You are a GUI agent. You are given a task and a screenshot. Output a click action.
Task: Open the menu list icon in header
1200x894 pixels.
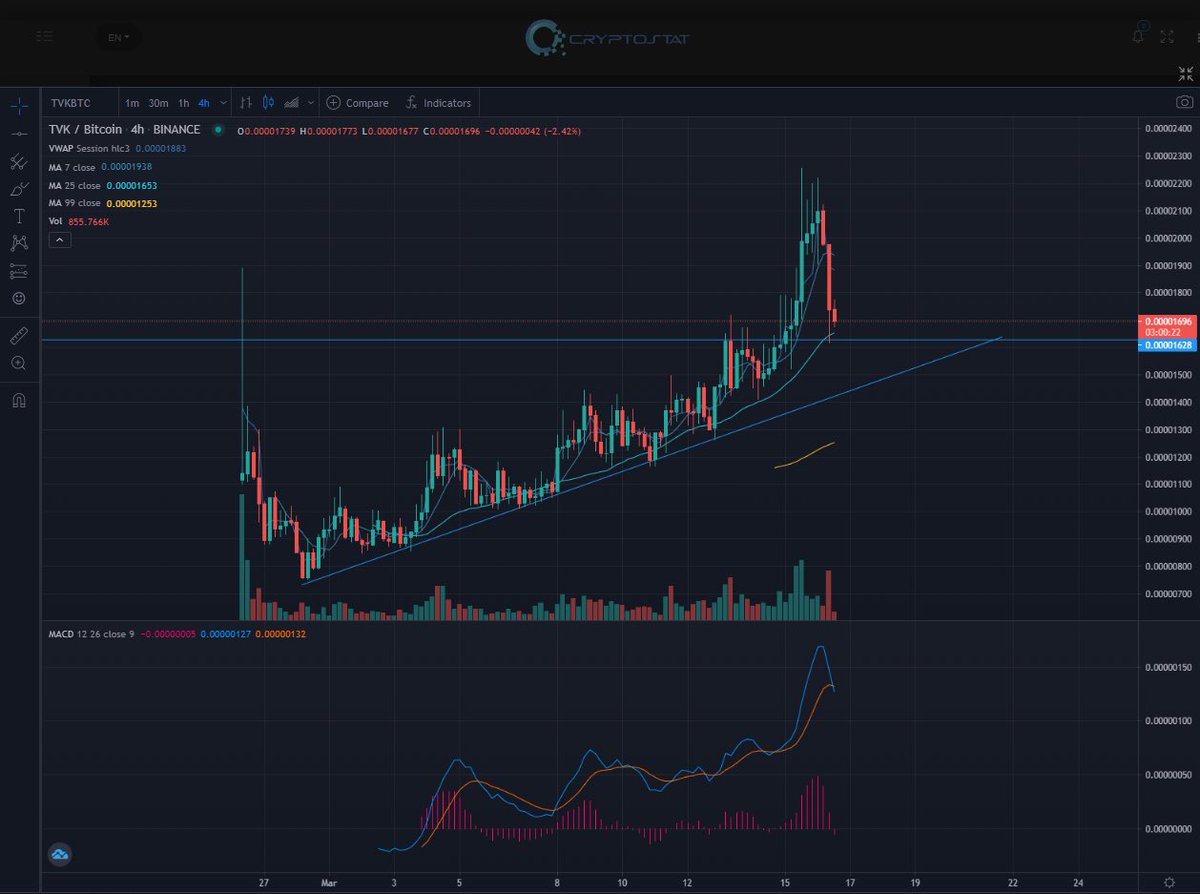coord(43,36)
